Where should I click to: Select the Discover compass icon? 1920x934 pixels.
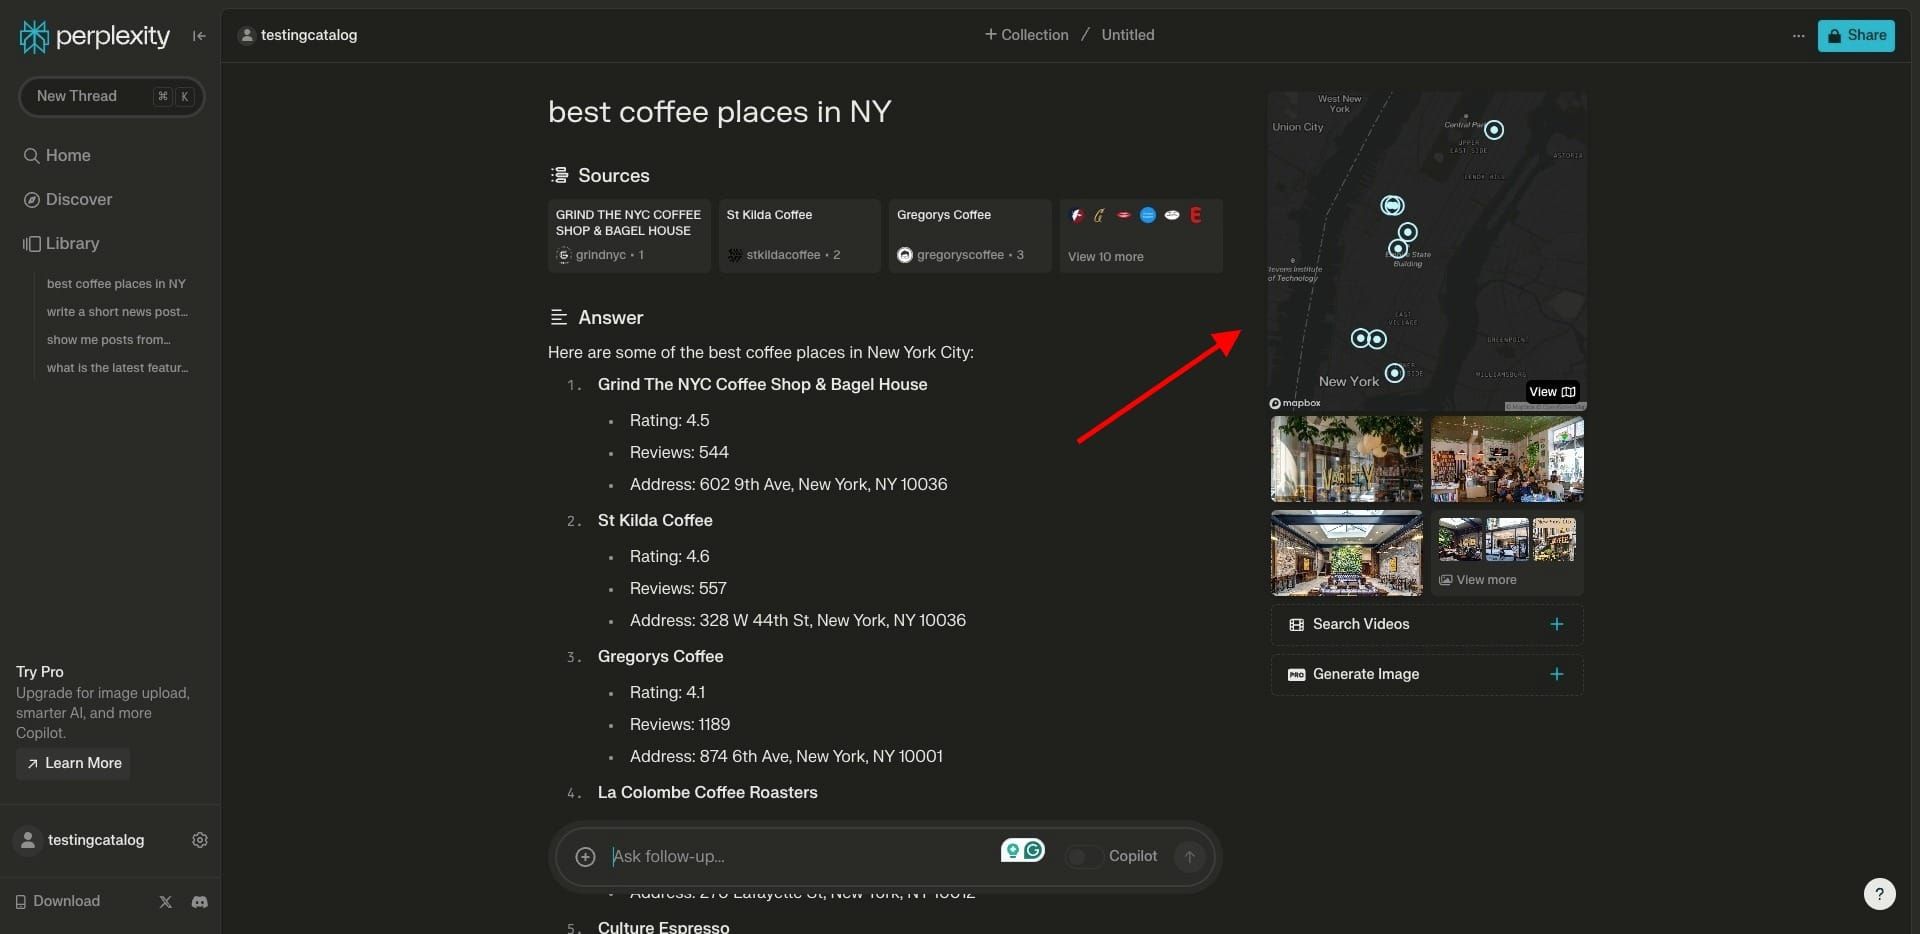click(31, 199)
